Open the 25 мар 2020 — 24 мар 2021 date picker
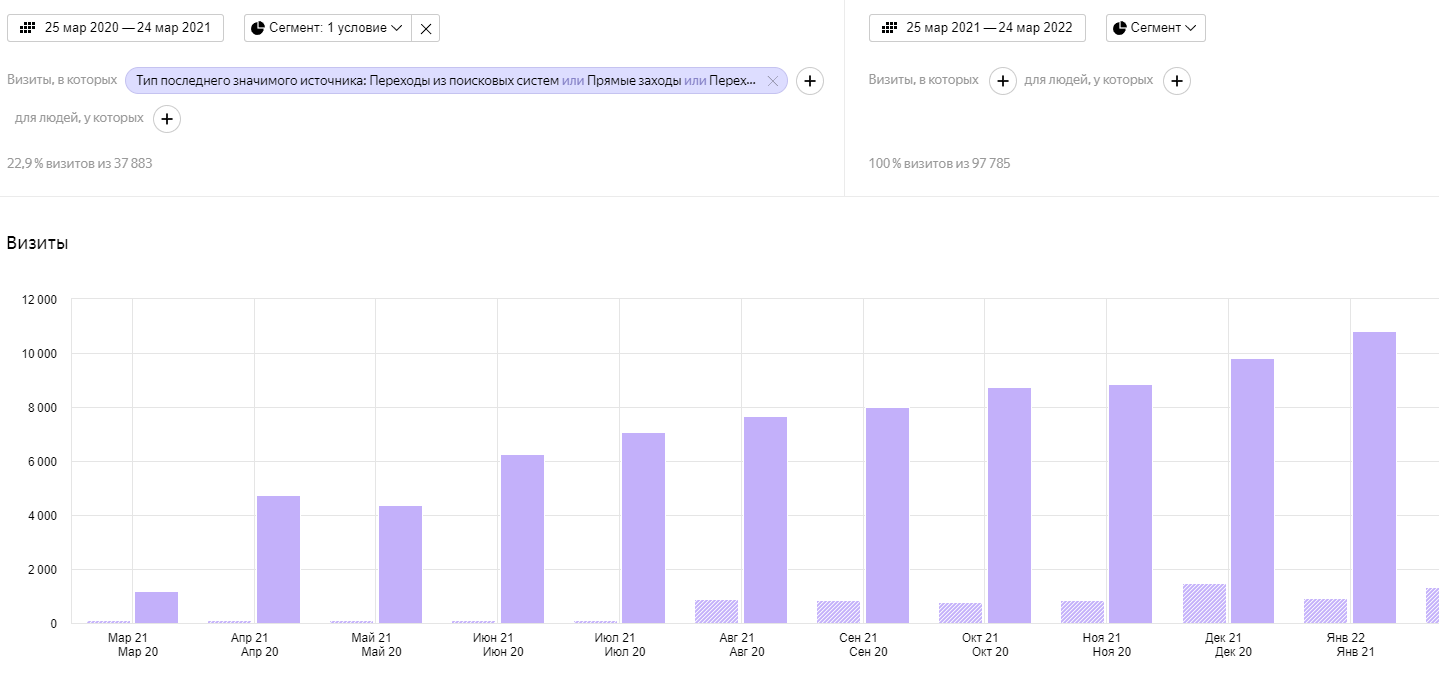Screen dimensions: 1439x691 pos(115,28)
